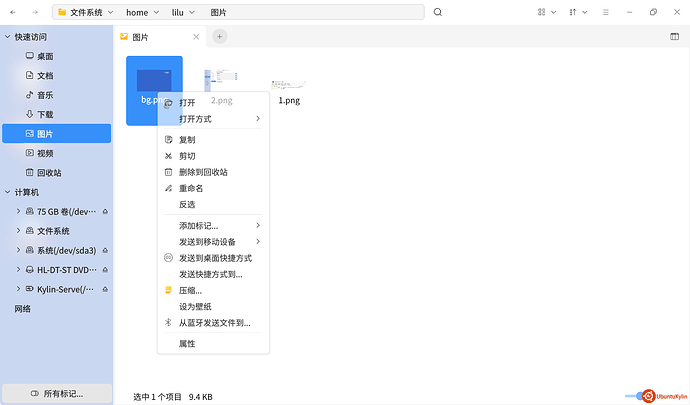Choose 删除到回收站 in the context menu

click(213, 172)
